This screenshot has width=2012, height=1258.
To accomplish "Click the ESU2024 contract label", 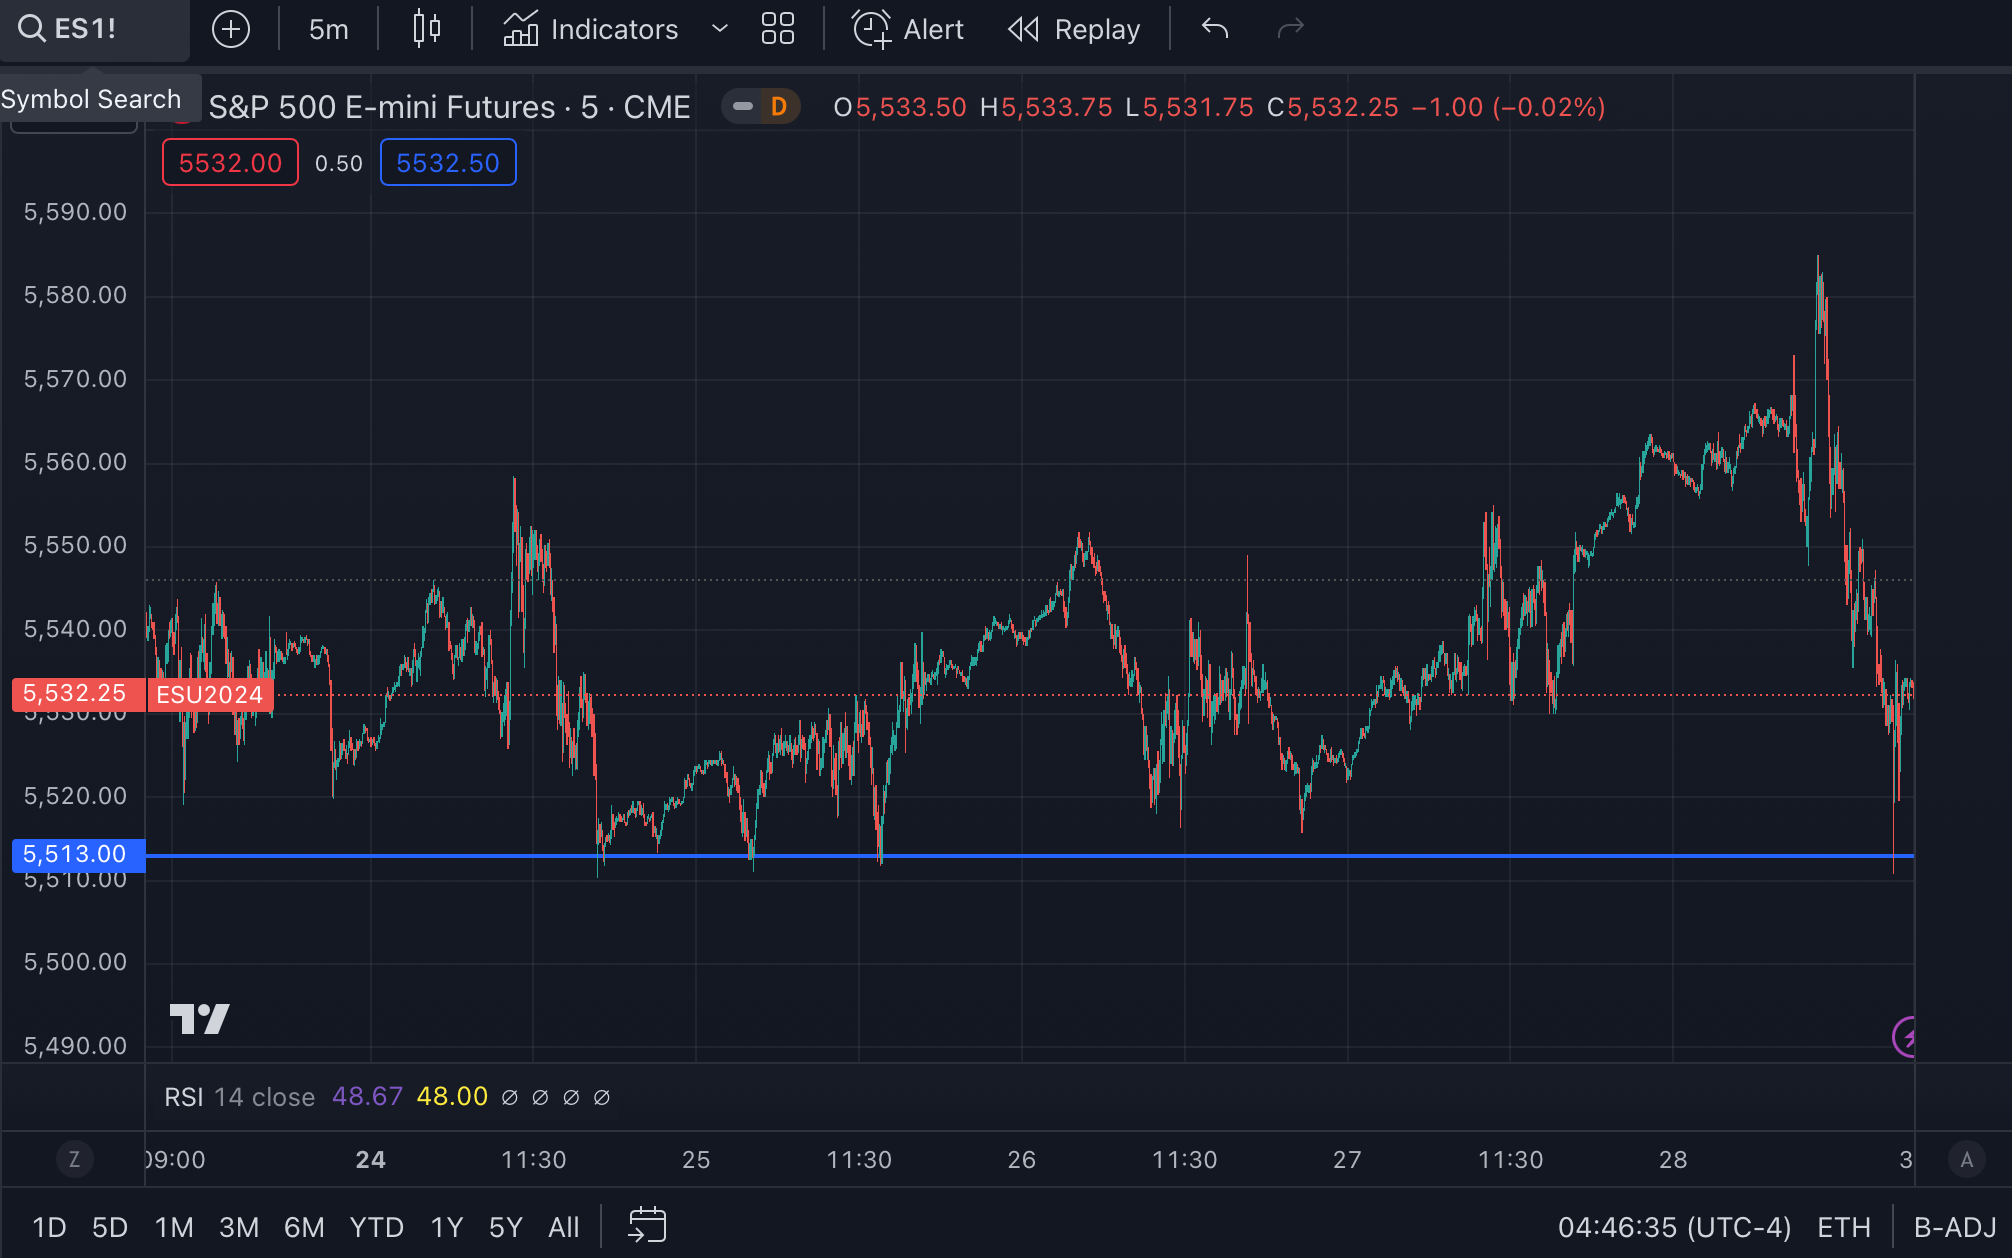I will coord(210,694).
